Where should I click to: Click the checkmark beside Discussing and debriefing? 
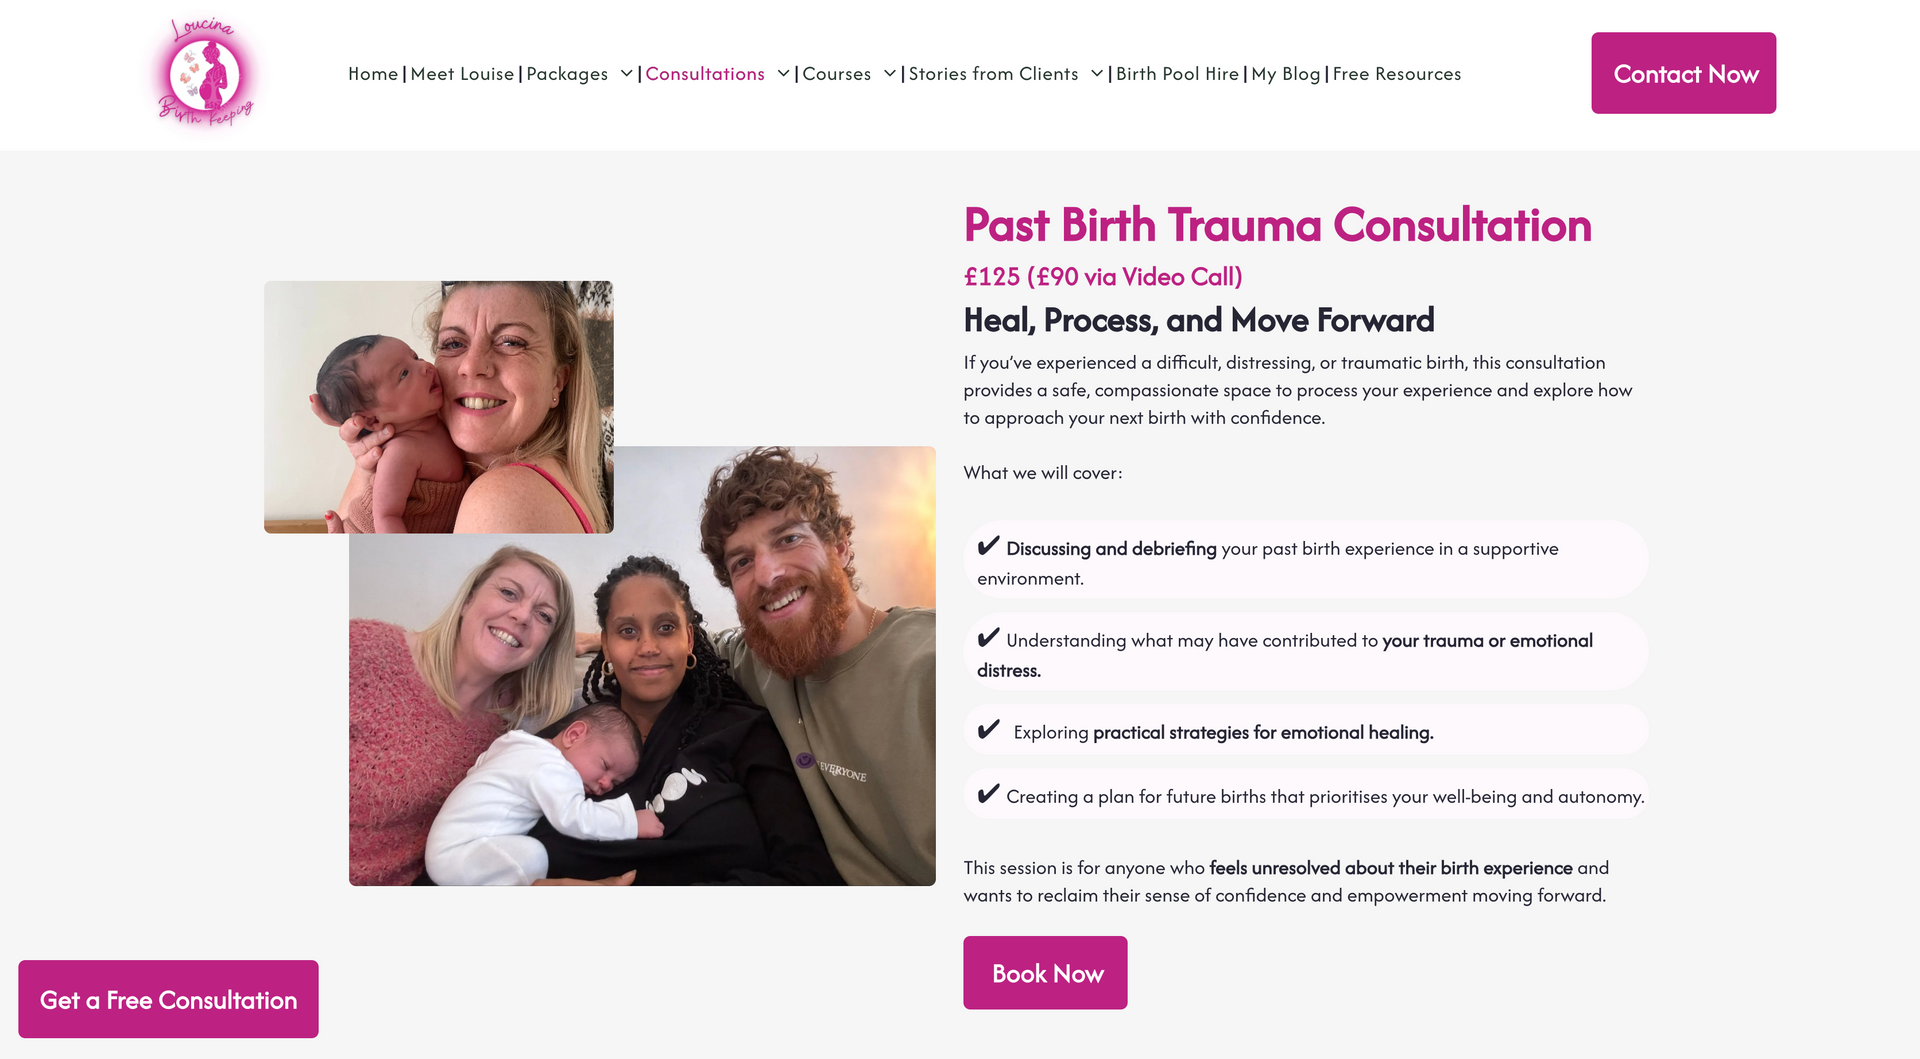[x=988, y=546]
